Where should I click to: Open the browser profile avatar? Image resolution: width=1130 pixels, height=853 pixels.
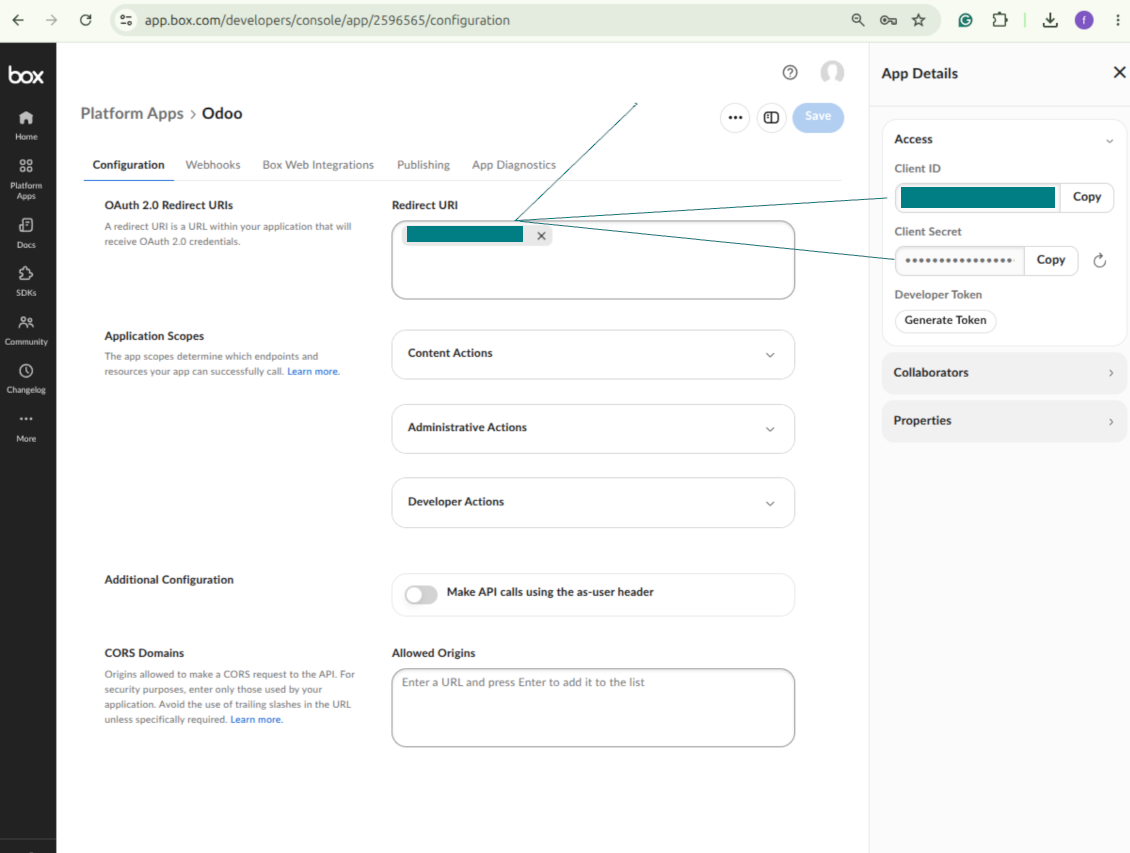[x=1084, y=20]
